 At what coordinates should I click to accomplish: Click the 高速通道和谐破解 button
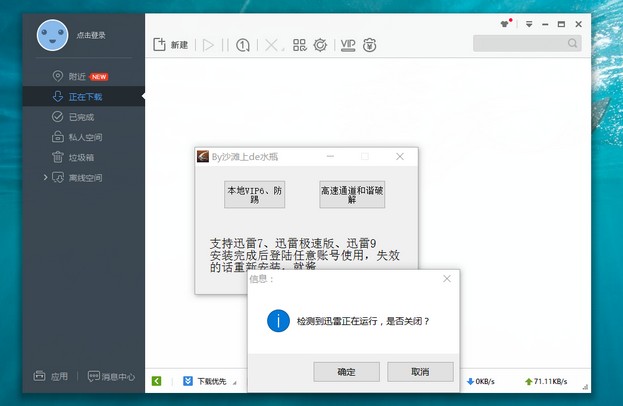coord(352,195)
